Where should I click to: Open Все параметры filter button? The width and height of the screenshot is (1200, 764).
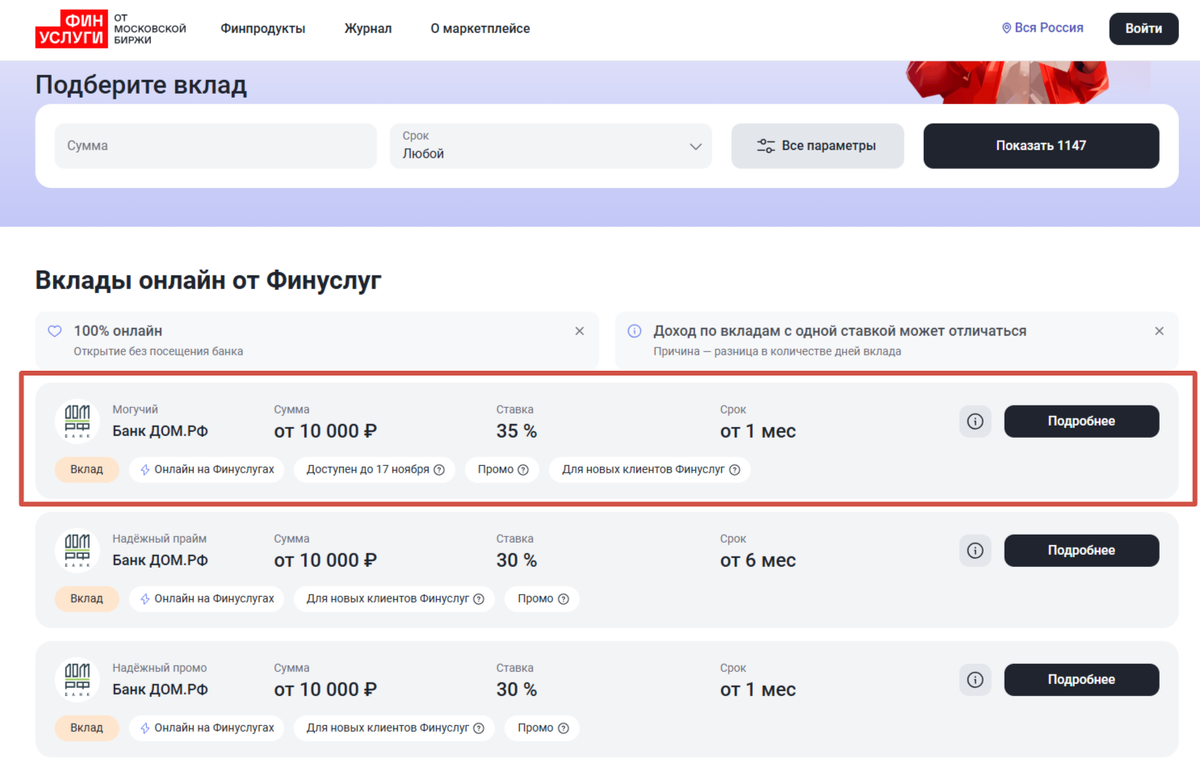(818, 146)
